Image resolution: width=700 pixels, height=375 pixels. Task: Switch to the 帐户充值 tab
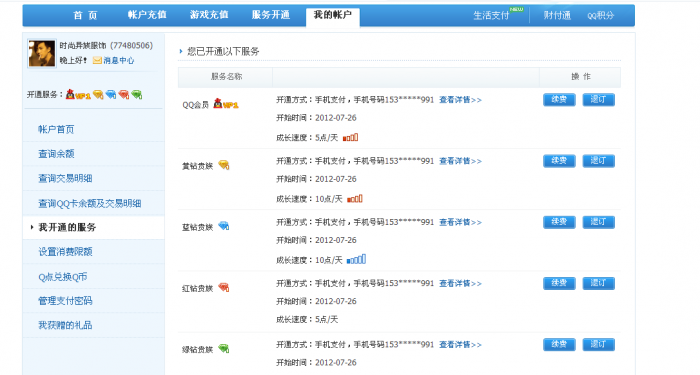coord(147,15)
